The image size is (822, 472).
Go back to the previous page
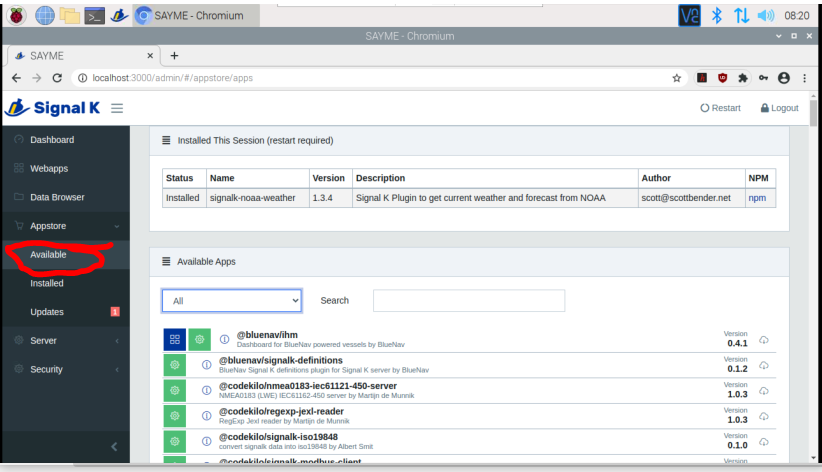pos(16,78)
